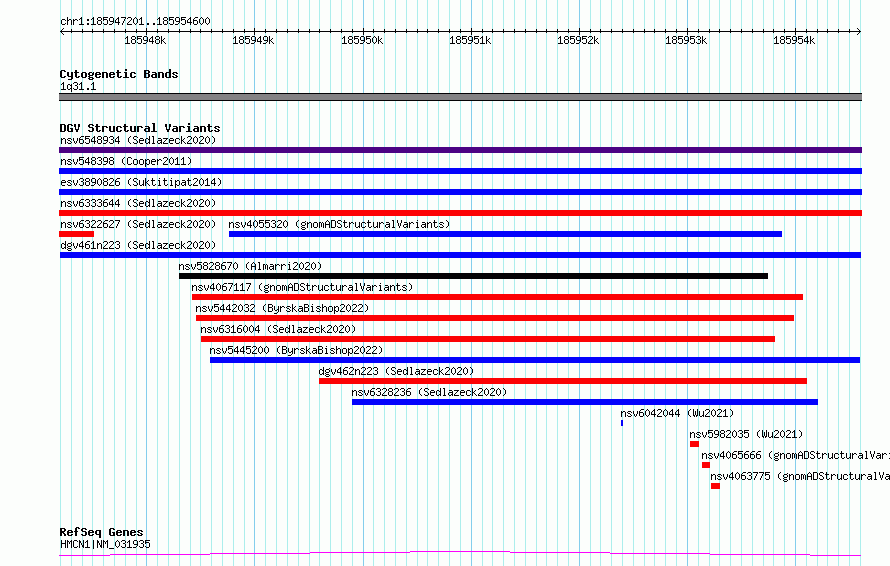Open the nsv4063775 gnomAD variant label
890x566 pixels.
(800, 476)
